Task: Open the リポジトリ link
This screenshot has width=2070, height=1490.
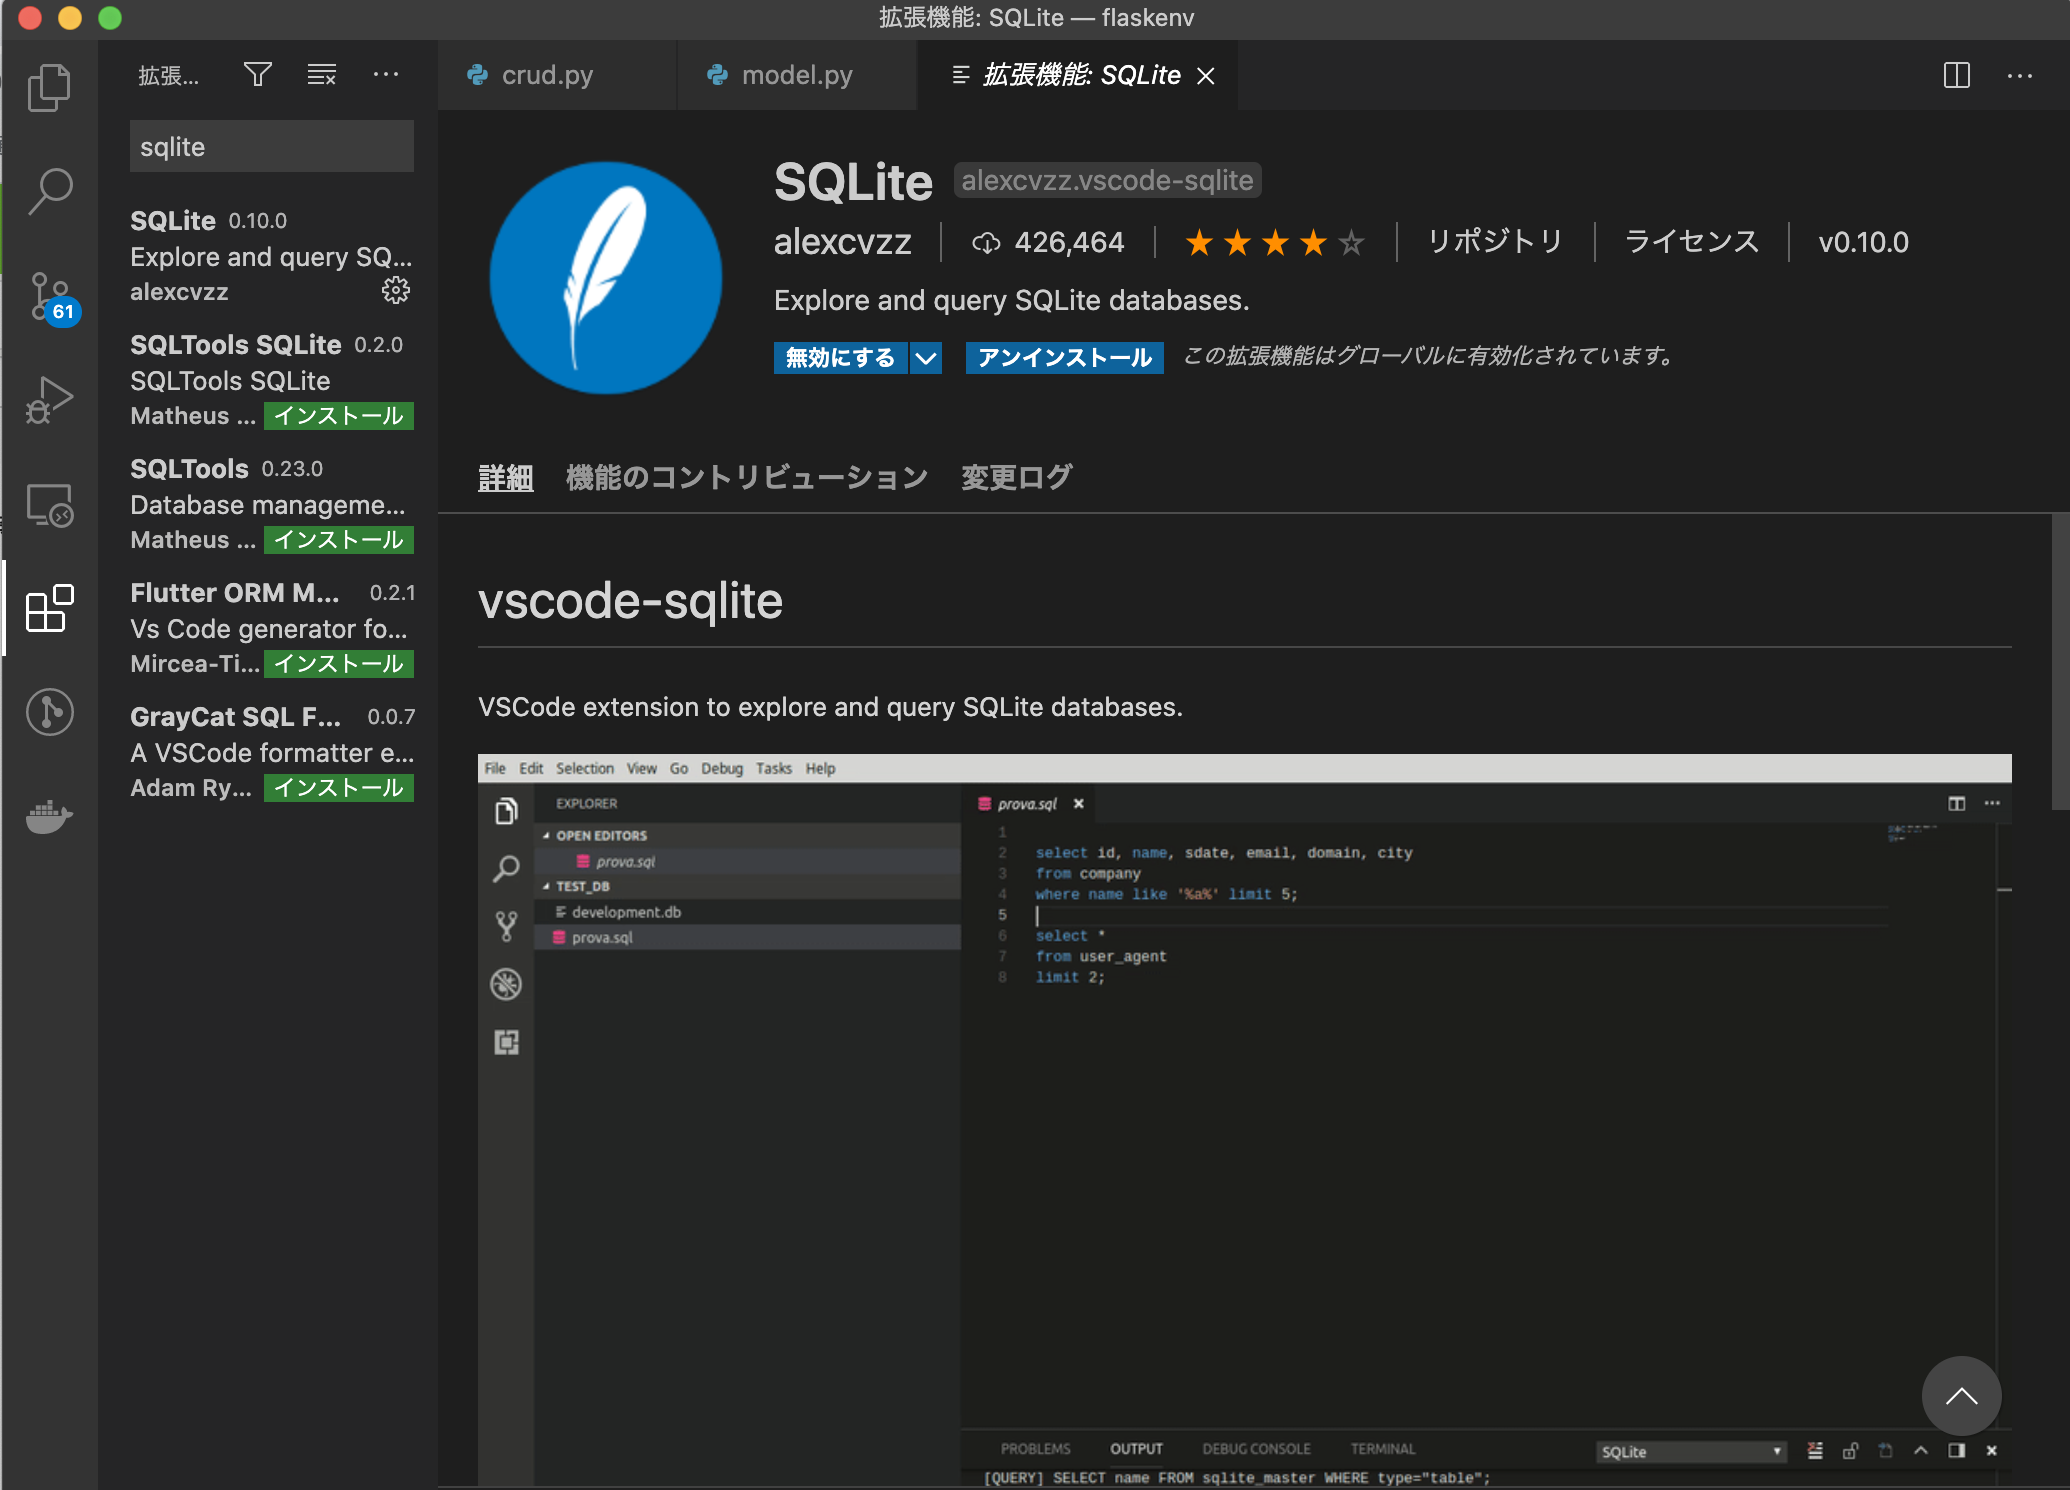Action: coord(1494,241)
